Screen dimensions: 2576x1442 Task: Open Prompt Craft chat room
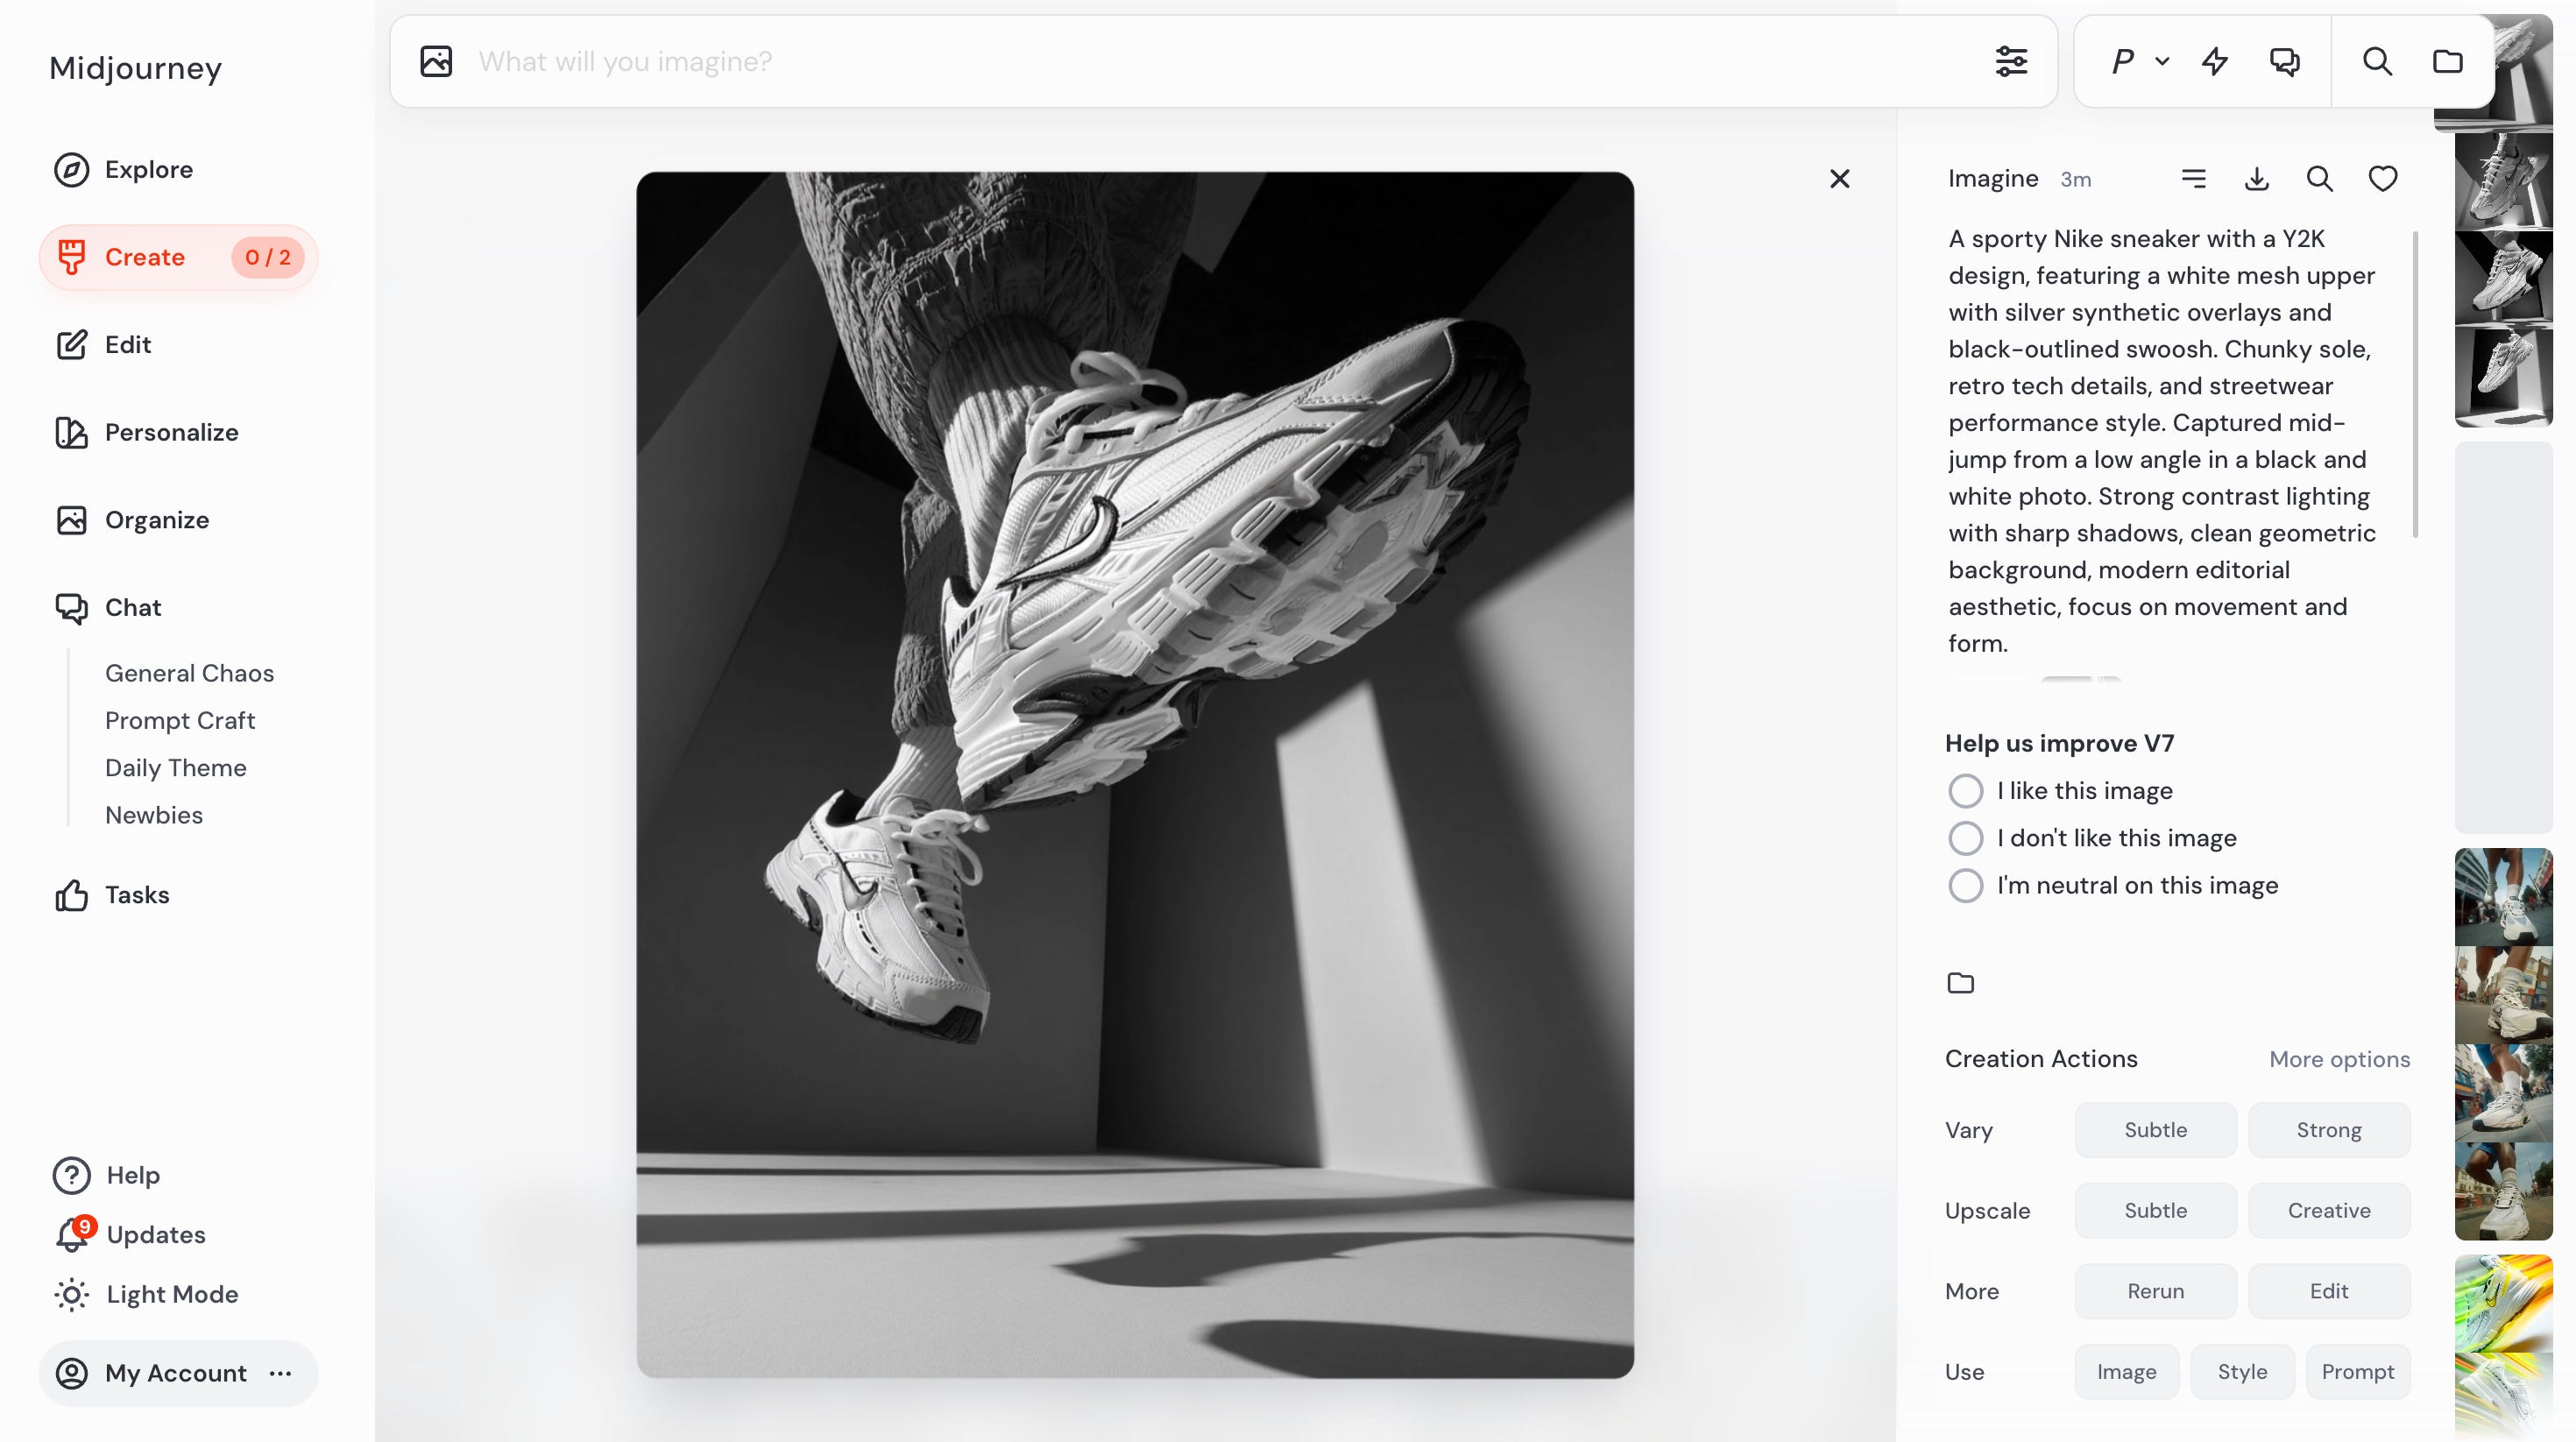tap(180, 720)
